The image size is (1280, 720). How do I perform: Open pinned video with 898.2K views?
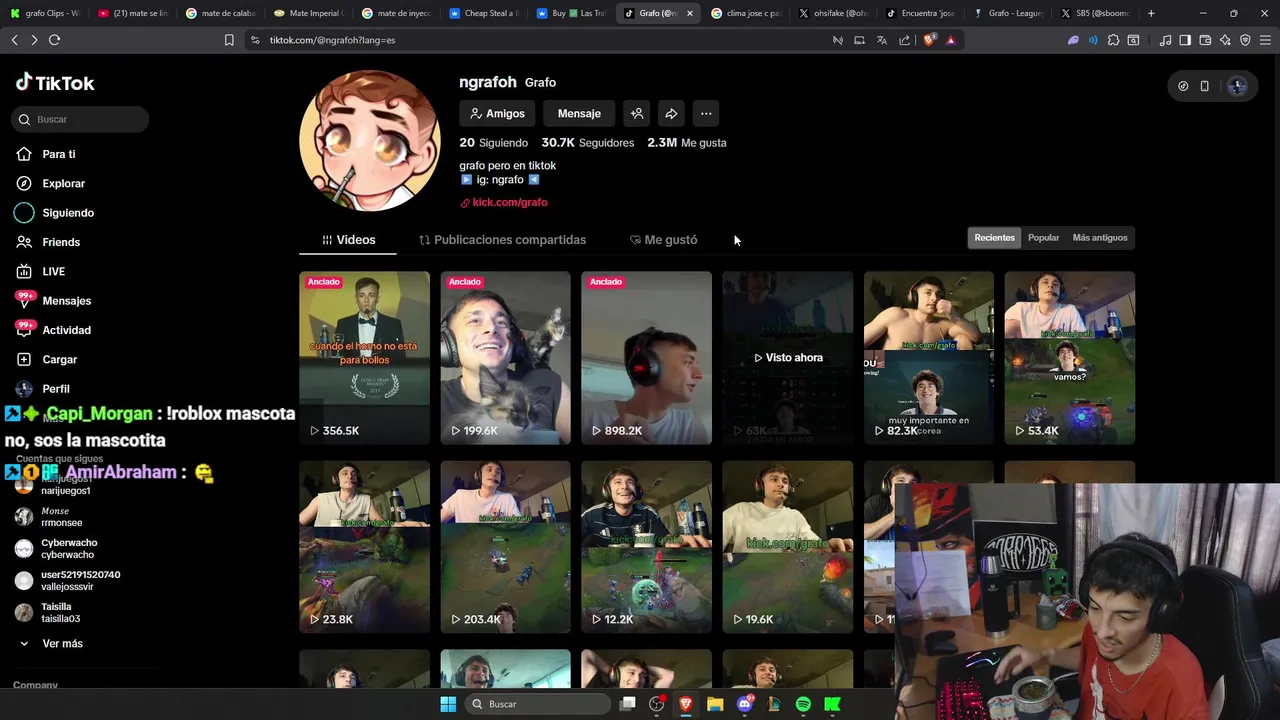tap(646, 358)
